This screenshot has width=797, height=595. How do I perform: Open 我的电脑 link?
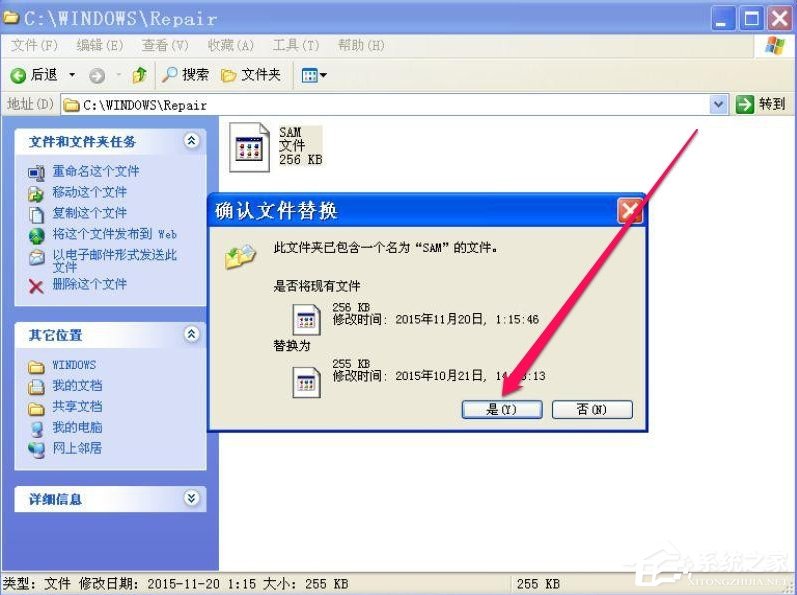[77, 427]
